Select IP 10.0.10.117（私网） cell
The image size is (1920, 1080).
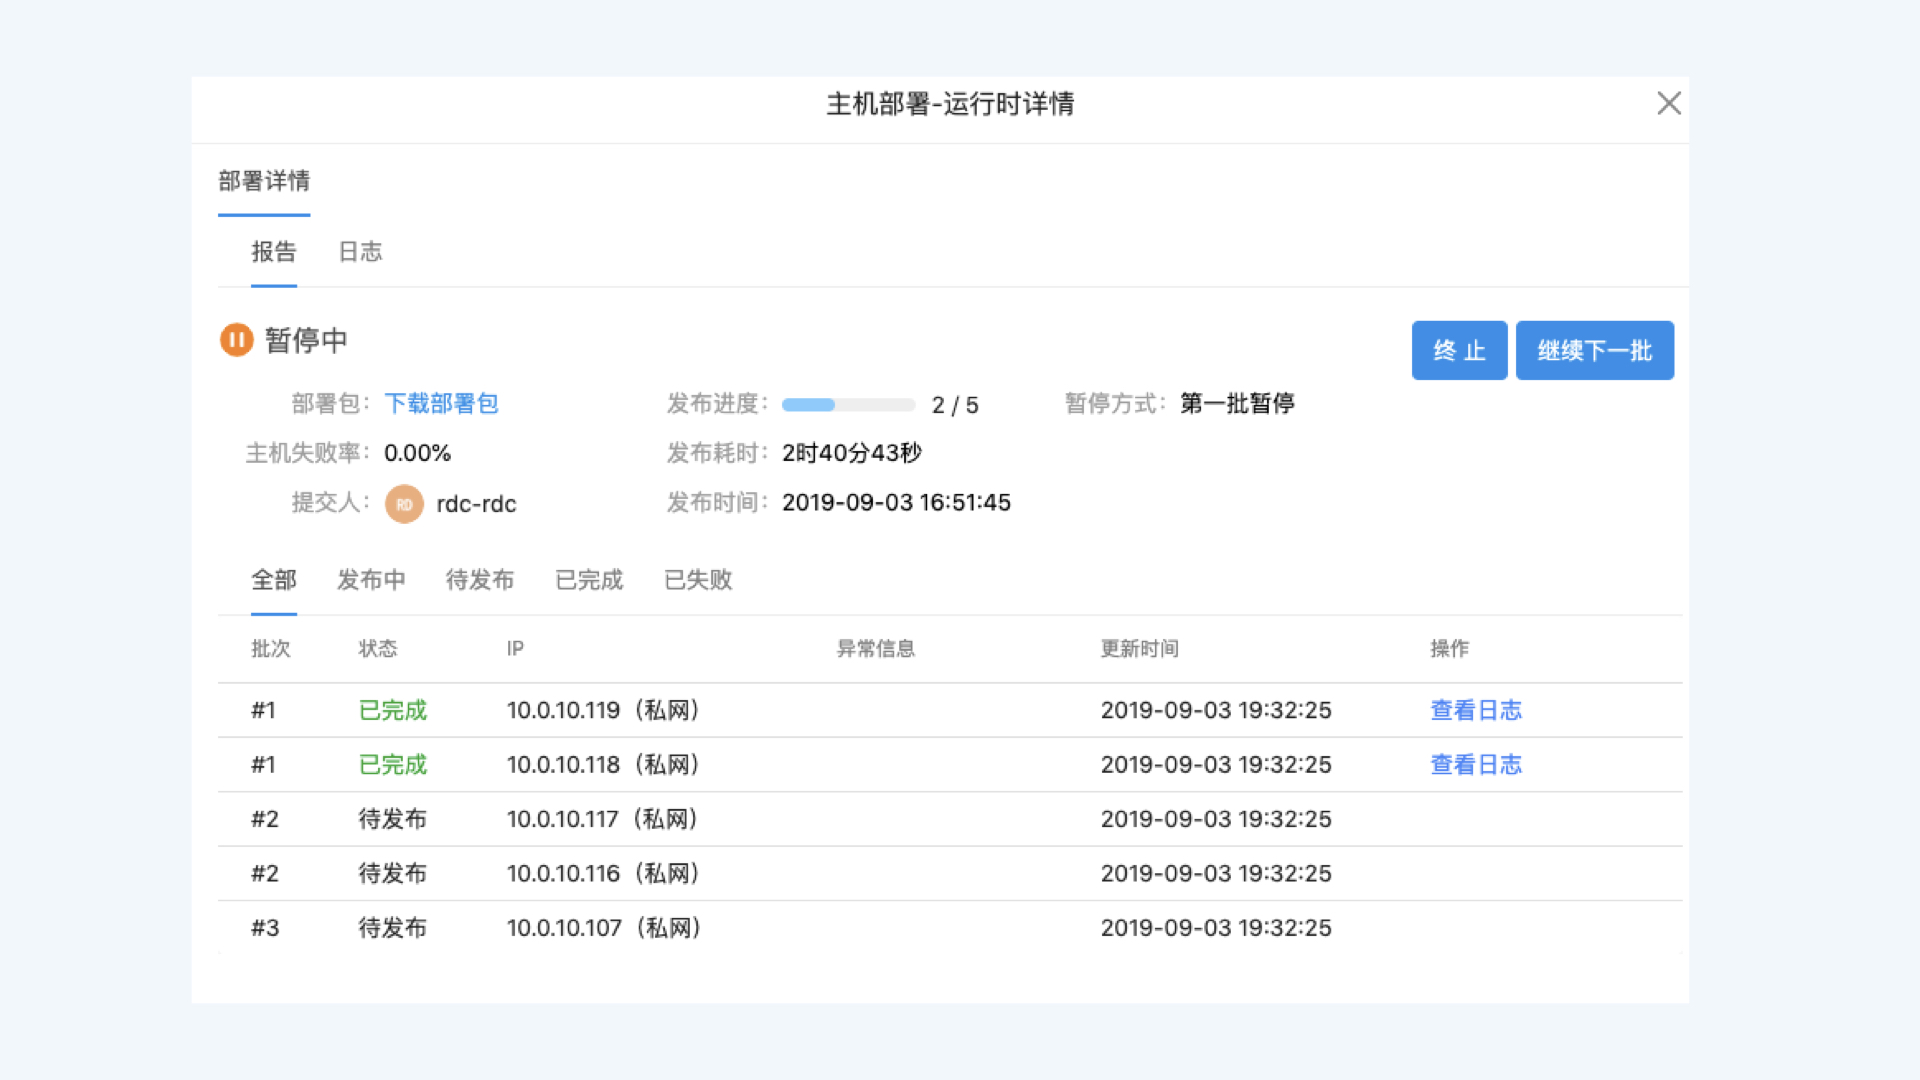click(x=605, y=819)
